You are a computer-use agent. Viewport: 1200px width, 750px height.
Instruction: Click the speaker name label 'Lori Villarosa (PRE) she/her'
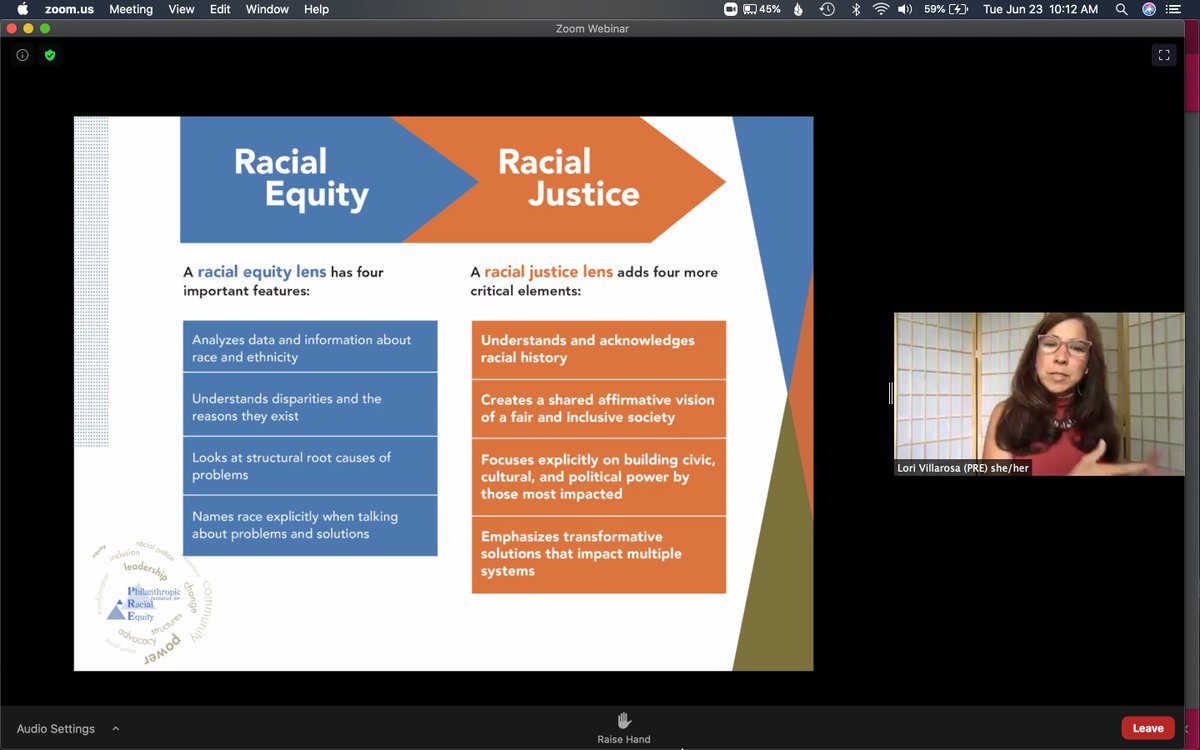tap(963, 468)
